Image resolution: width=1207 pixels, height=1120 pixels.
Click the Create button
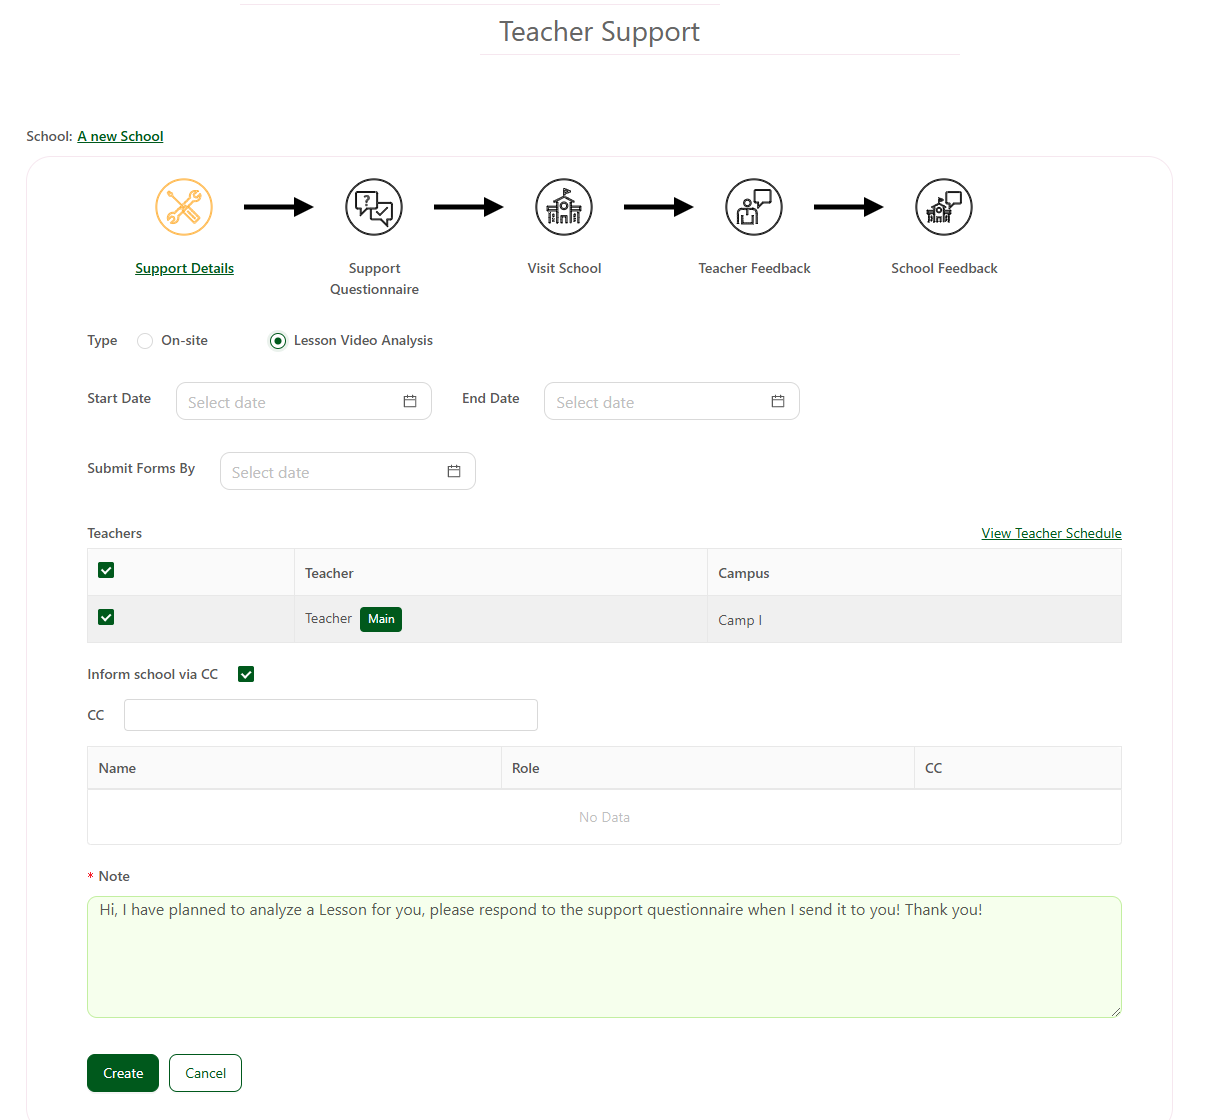click(123, 1073)
